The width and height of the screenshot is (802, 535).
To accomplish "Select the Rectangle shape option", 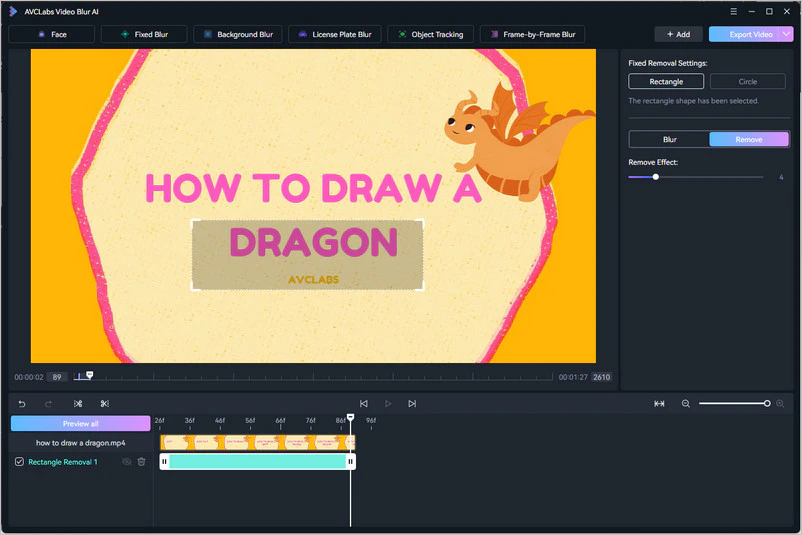I will (x=666, y=81).
